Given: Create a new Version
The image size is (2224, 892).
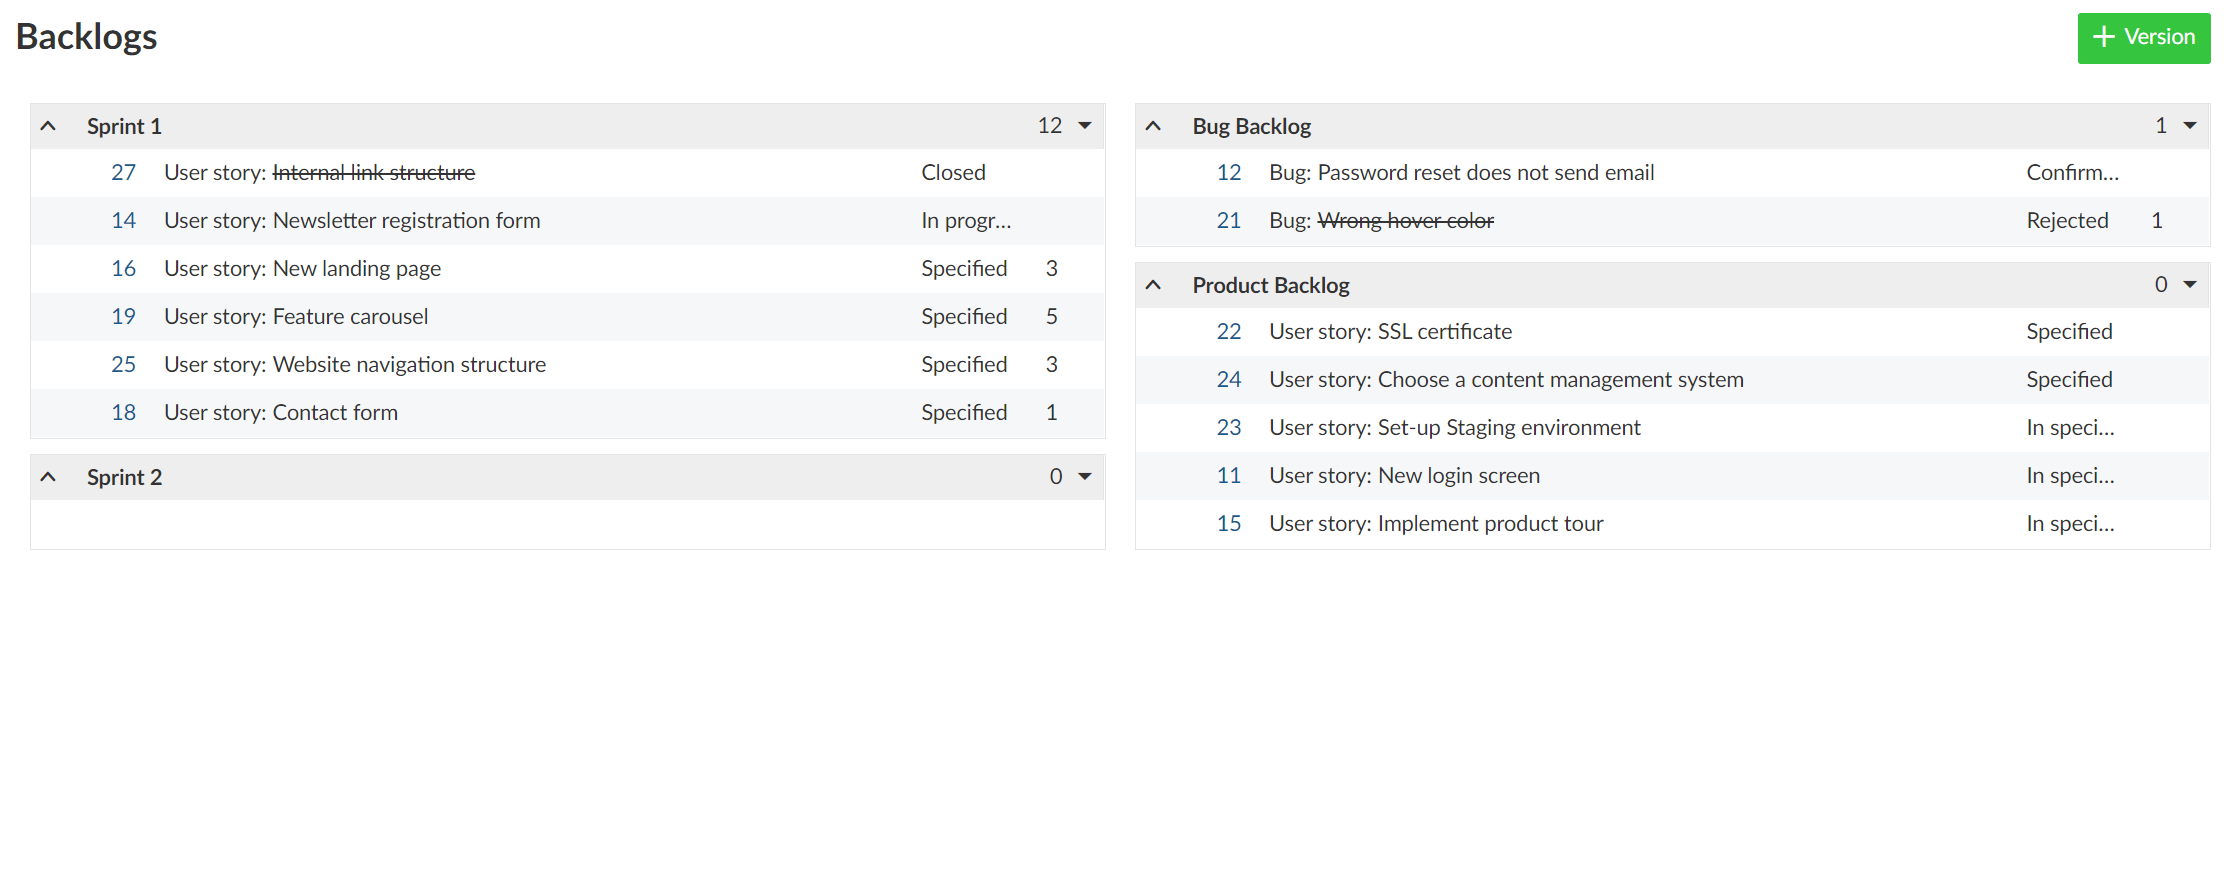Looking at the screenshot, I should coord(2143,37).
